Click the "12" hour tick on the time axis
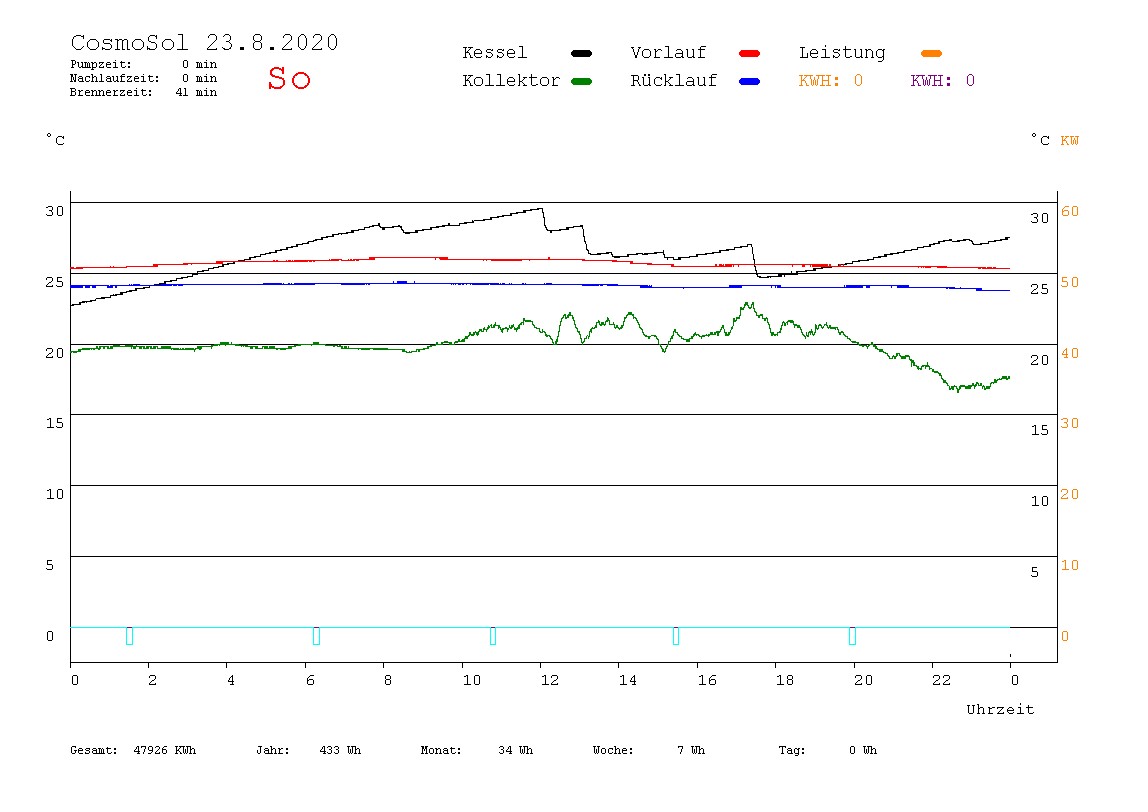The width and height of the screenshot is (1148, 812). pos(550,680)
